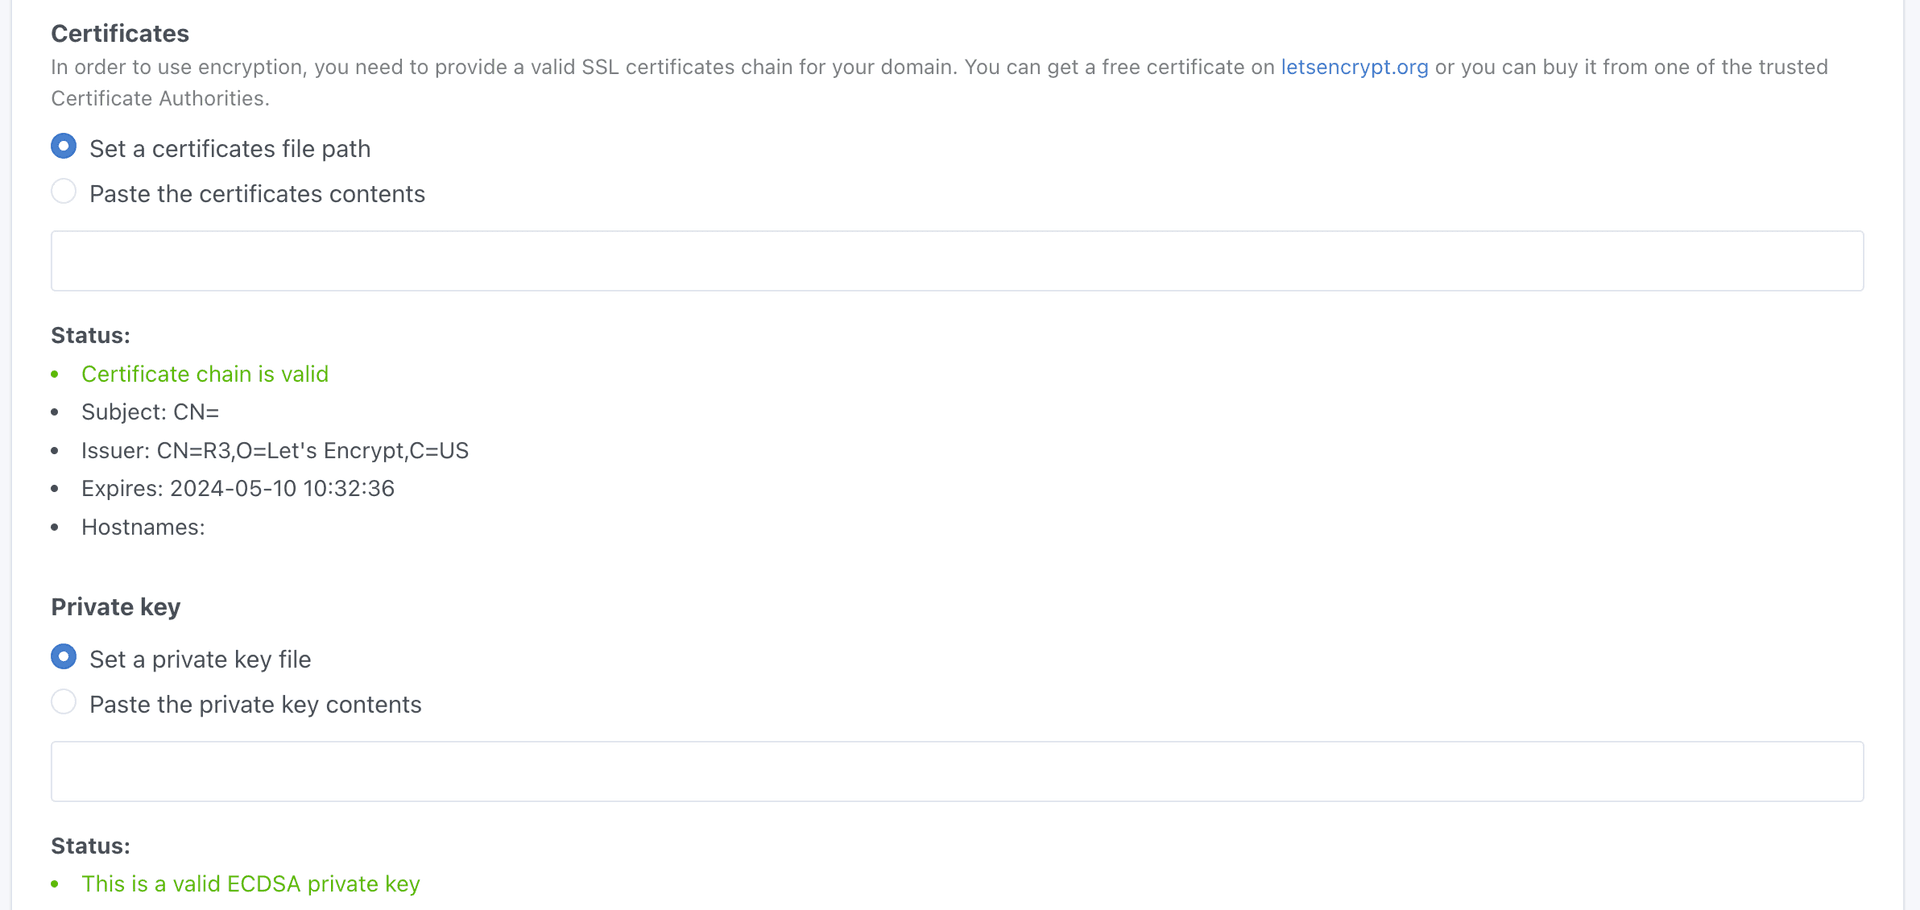
Task: Click the 'Paste the certificates contents' label text
Action: pyautogui.click(x=257, y=194)
